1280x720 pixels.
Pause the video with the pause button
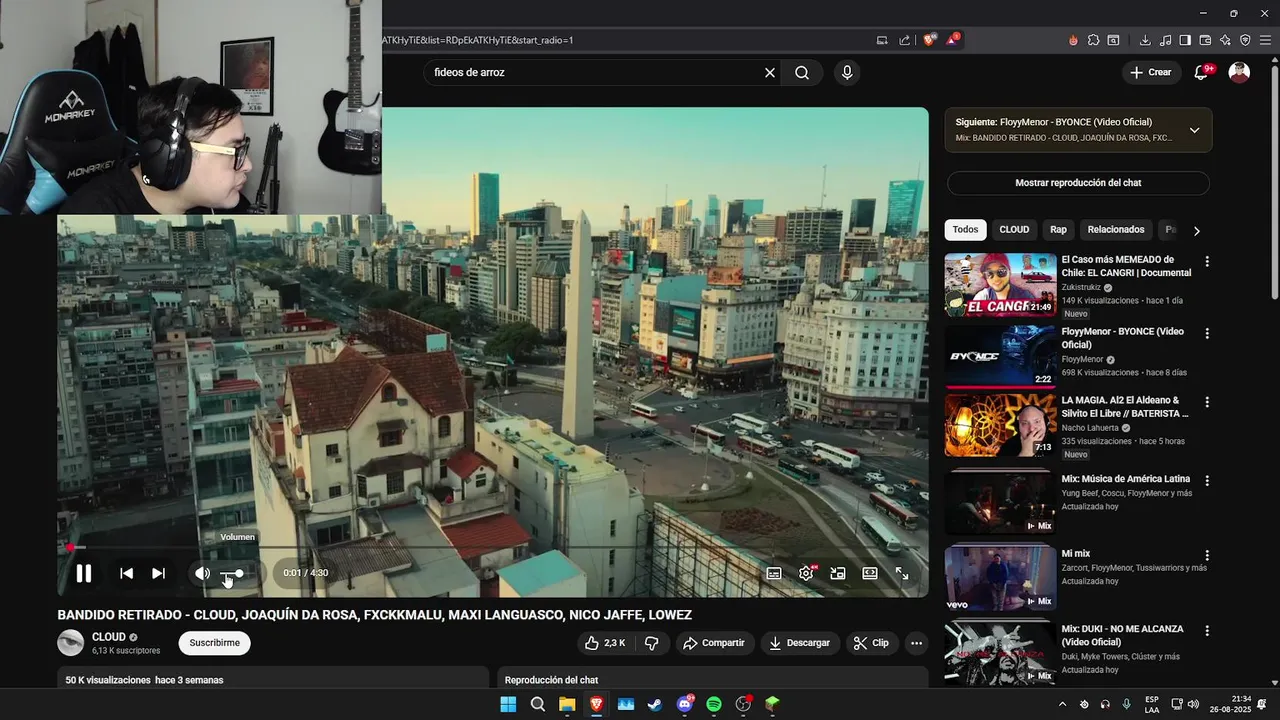coord(84,573)
